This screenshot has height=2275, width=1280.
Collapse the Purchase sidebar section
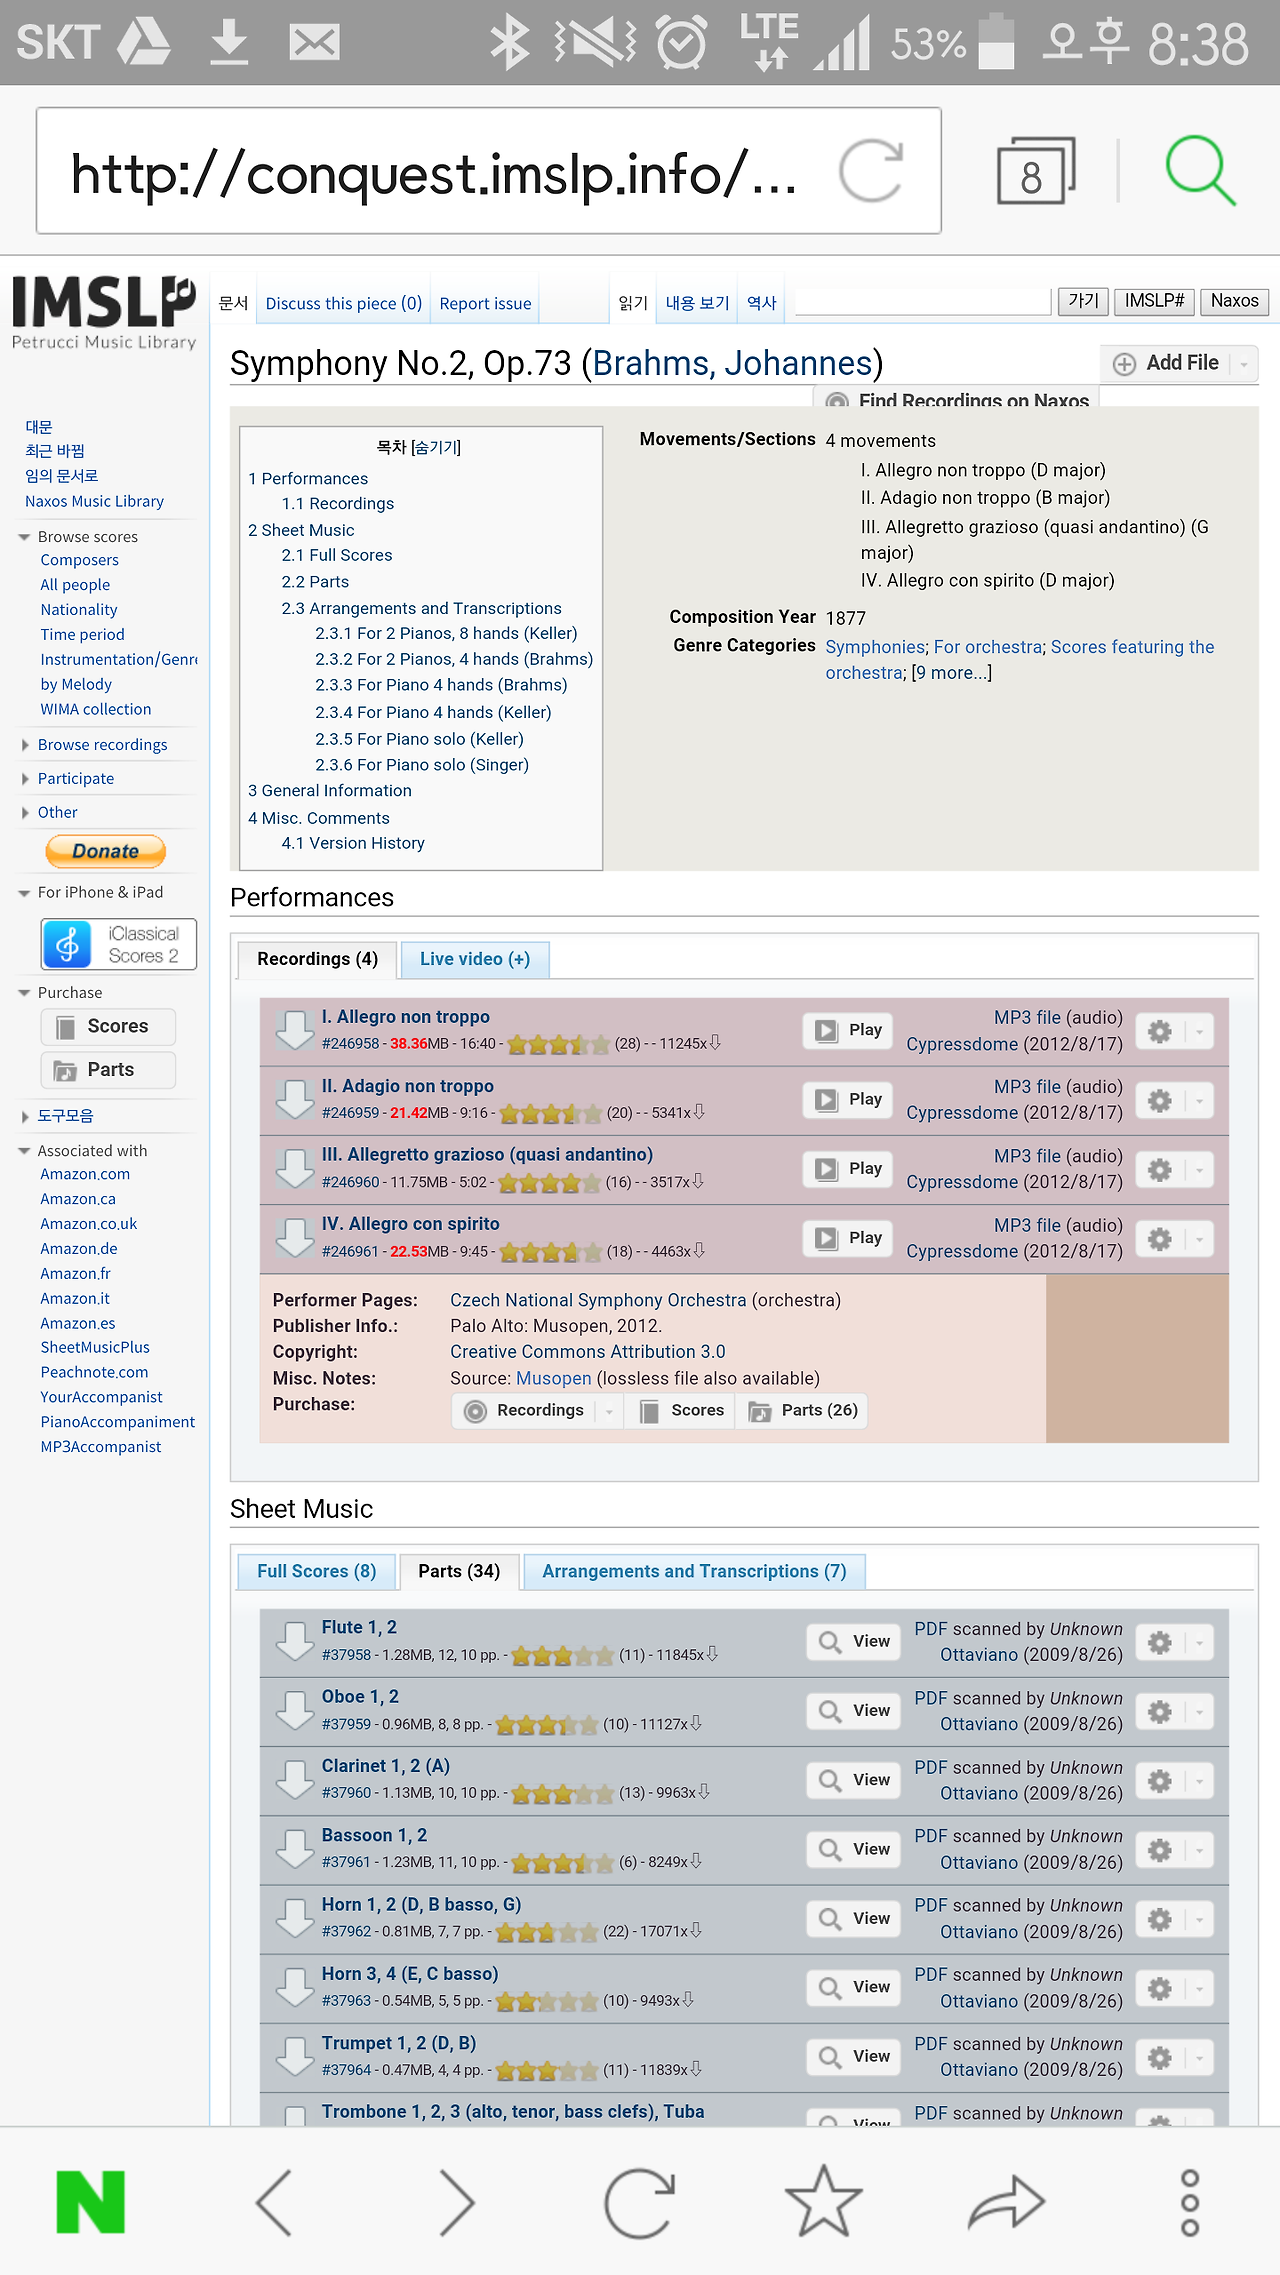tap(24, 993)
